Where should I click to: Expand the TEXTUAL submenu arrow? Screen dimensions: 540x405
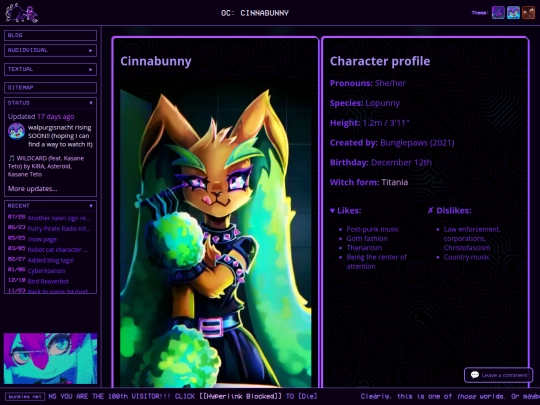pyautogui.click(x=91, y=70)
